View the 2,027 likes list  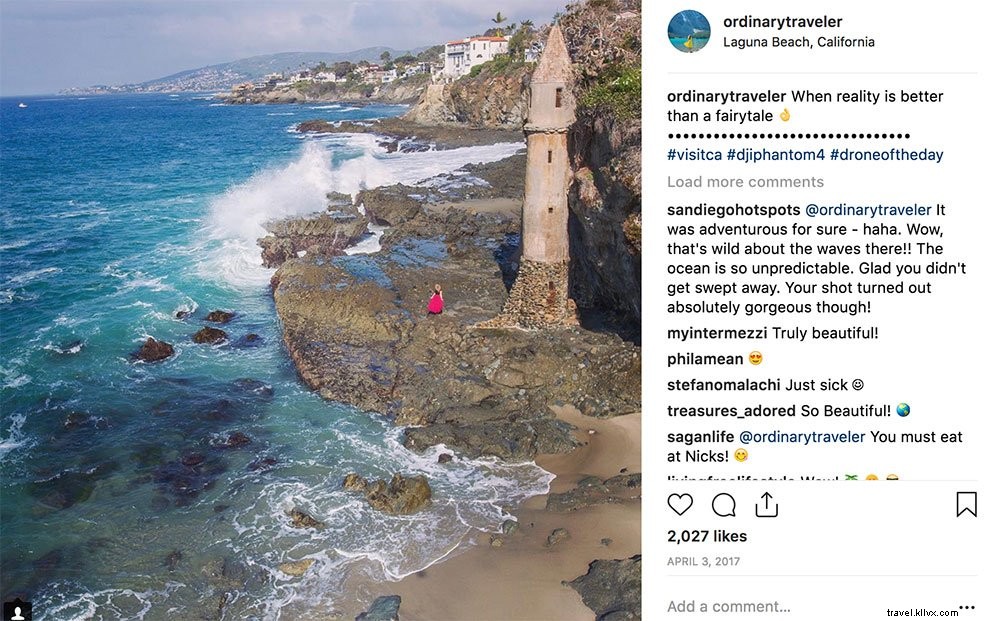[706, 536]
